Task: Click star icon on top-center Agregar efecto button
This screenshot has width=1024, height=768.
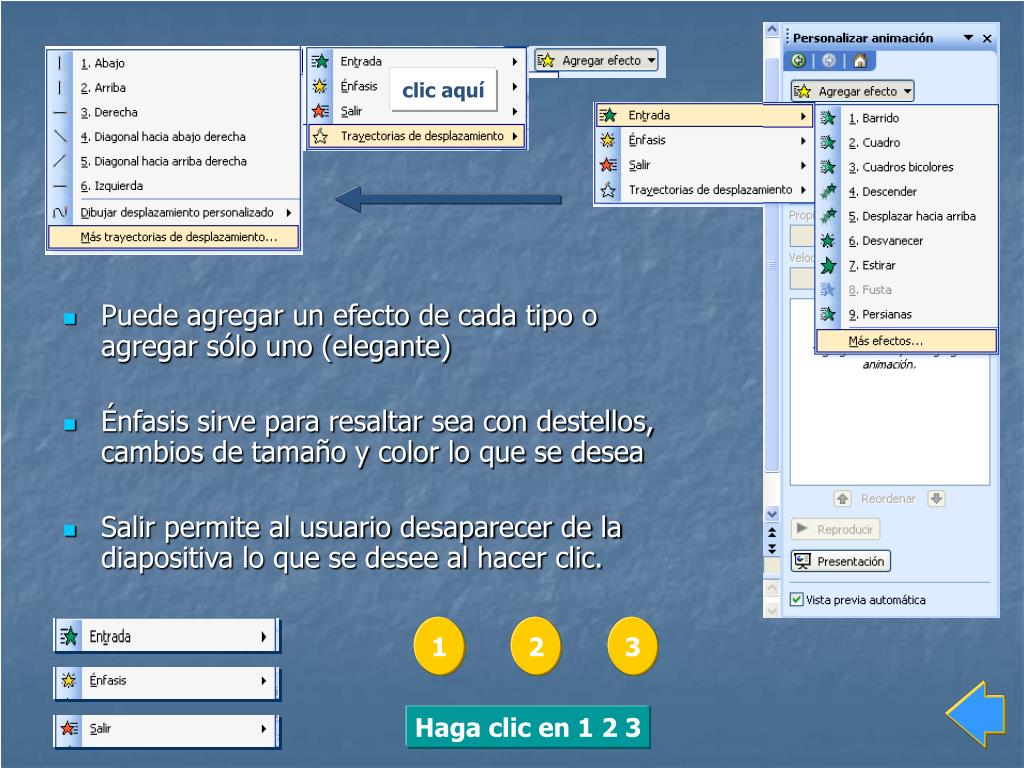Action: [546, 60]
